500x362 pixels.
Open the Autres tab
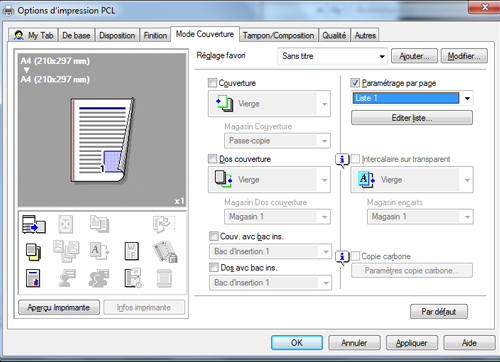click(x=365, y=35)
